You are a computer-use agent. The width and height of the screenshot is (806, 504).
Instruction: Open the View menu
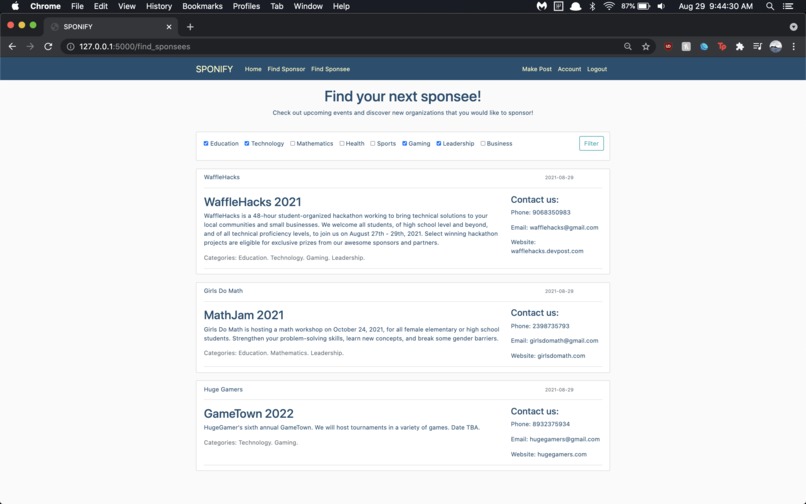(126, 6)
